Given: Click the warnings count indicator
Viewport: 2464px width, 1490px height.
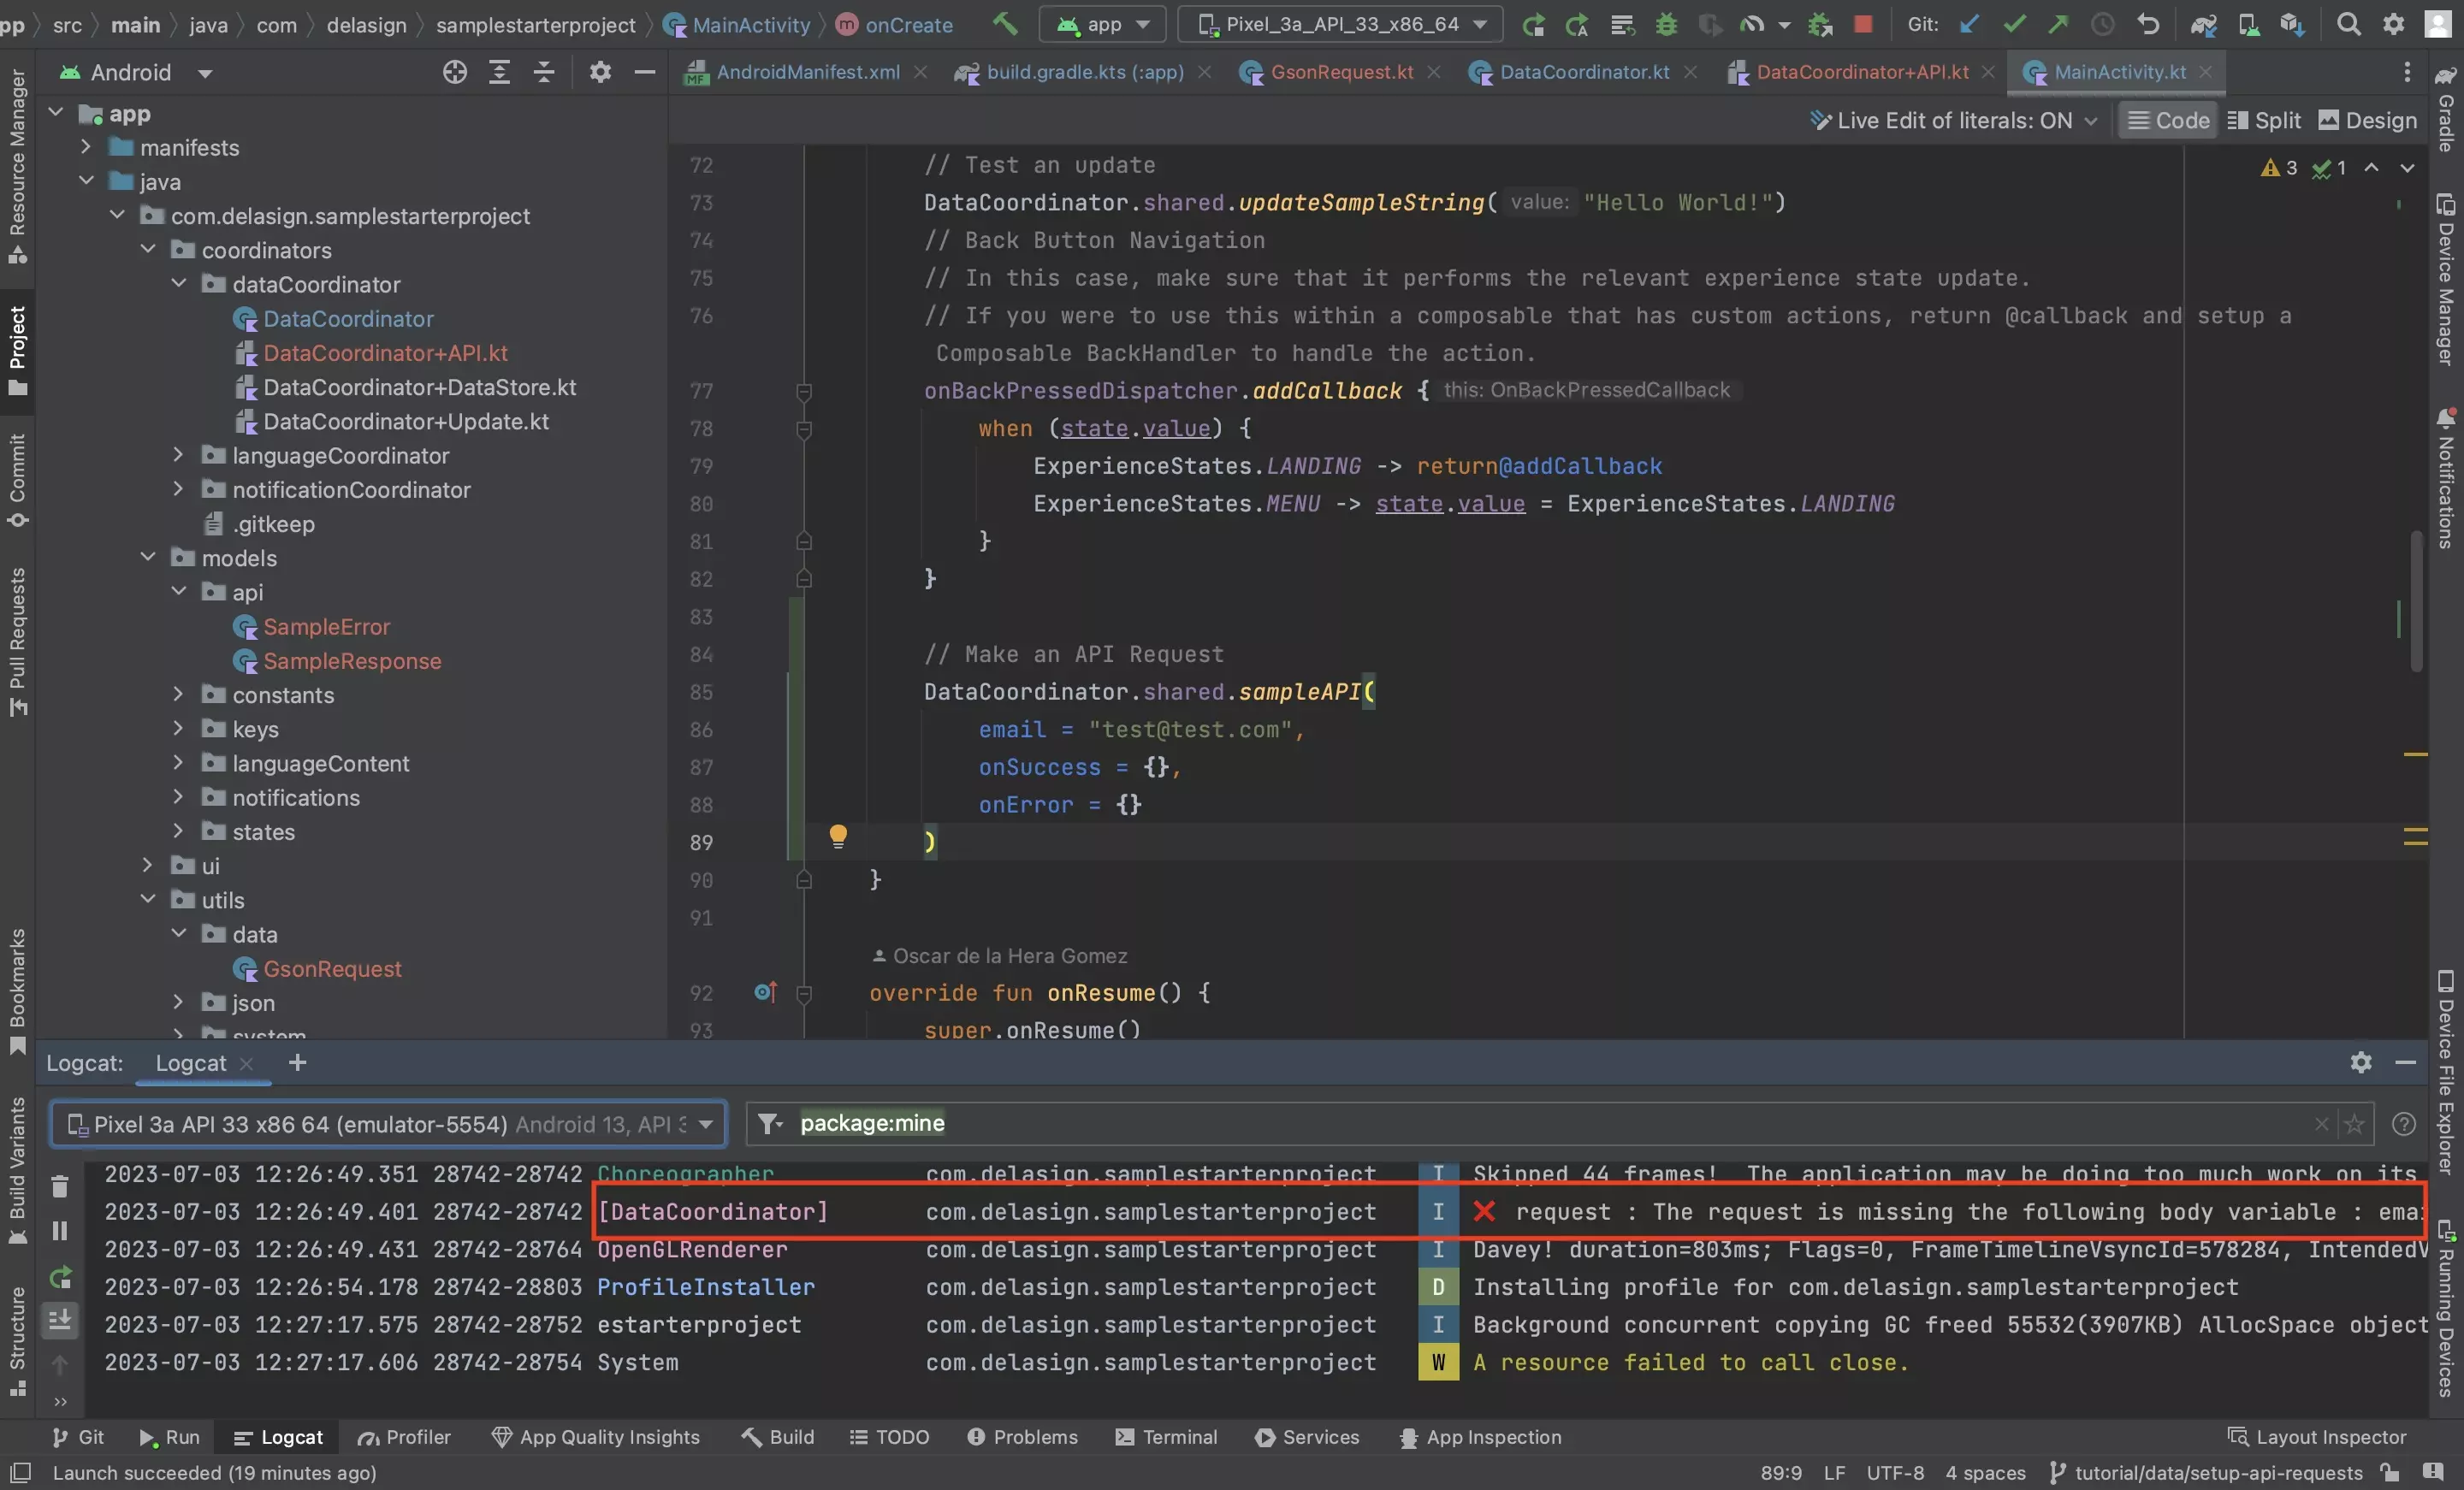Looking at the screenshot, I should 2279,168.
